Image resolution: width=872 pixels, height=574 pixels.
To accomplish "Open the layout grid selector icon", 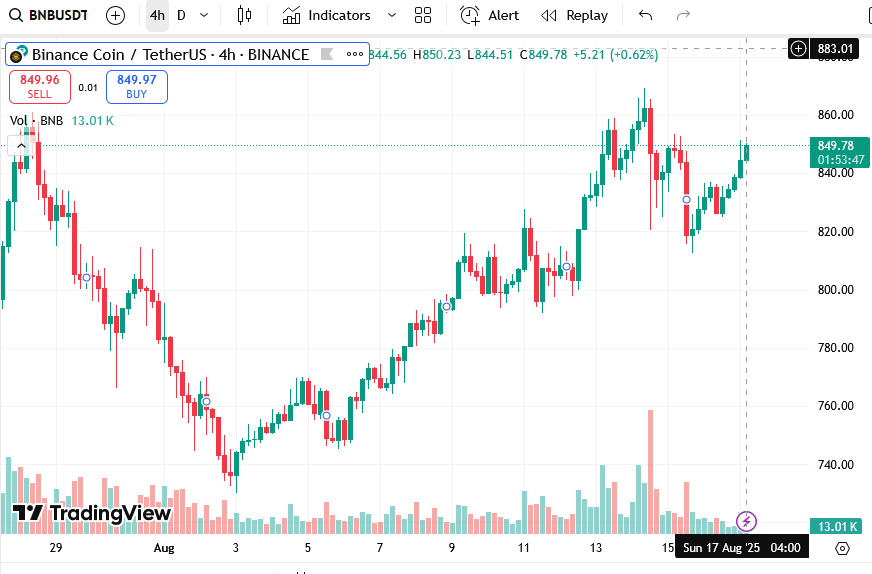I will click(423, 15).
